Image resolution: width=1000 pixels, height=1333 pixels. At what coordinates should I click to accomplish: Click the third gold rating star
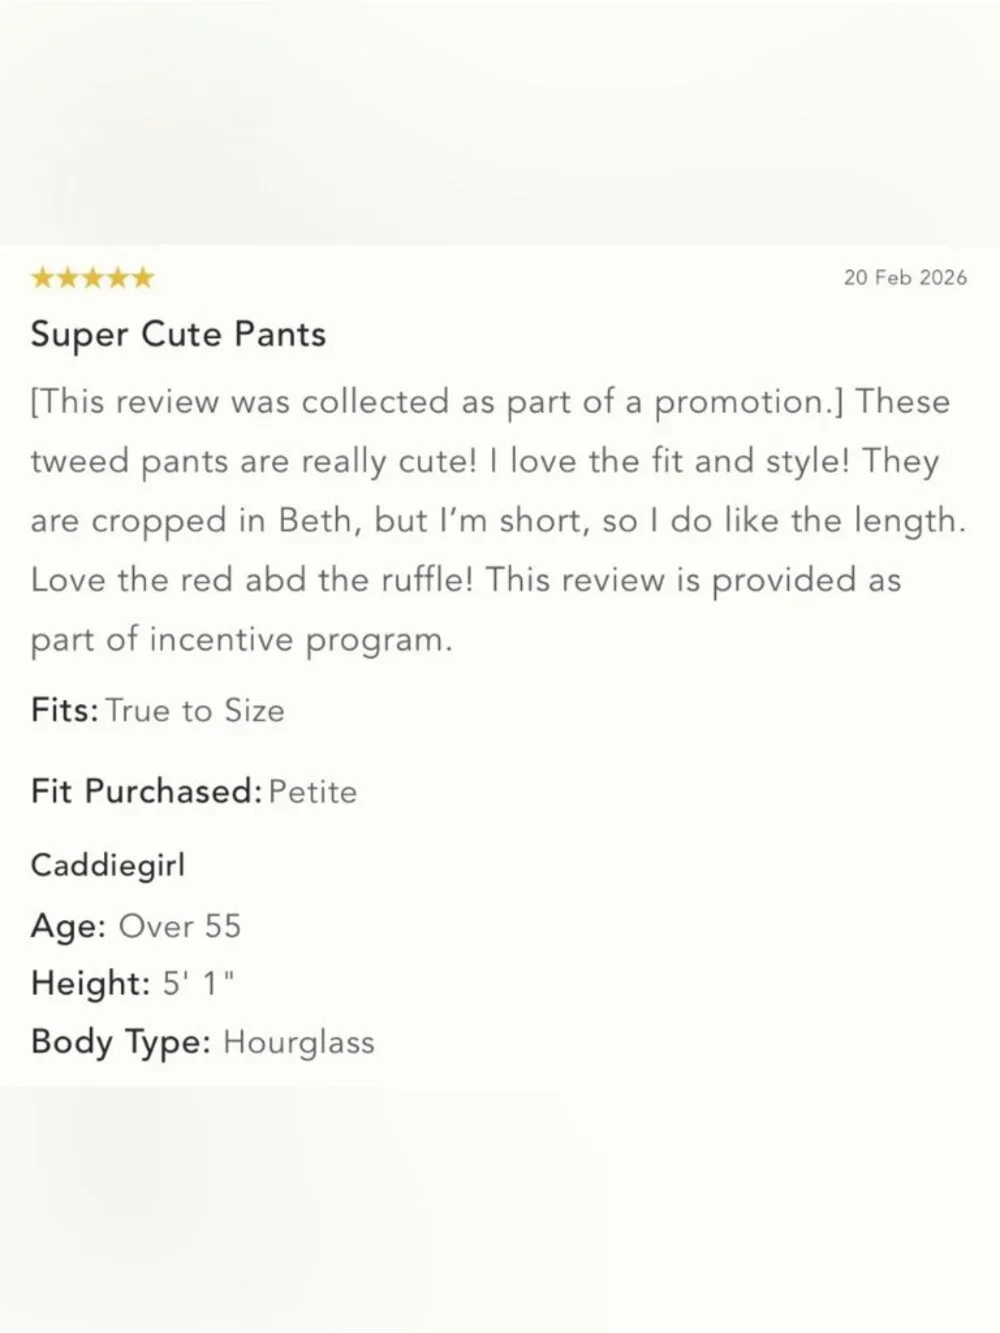[x=93, y=277]
